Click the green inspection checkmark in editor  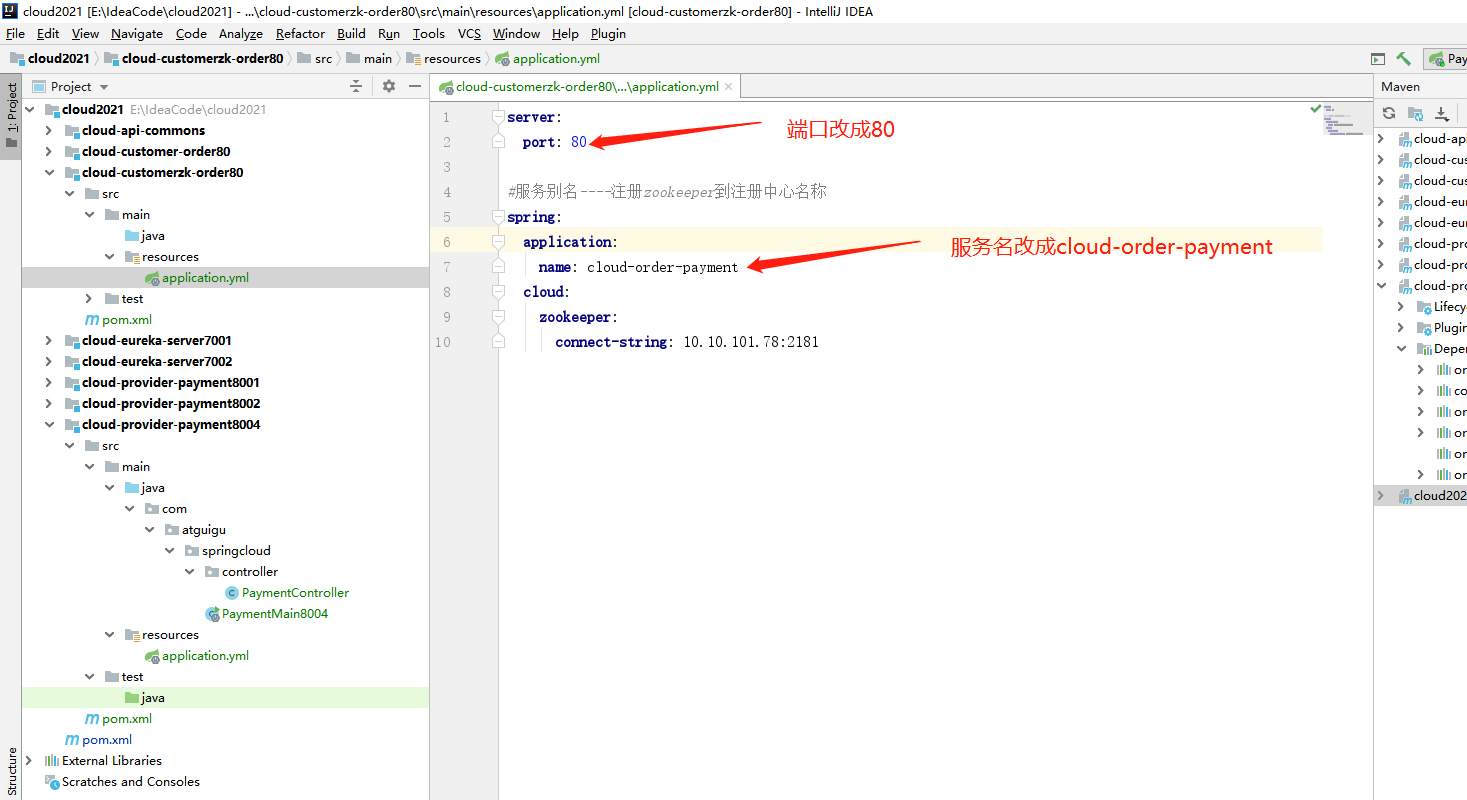(1315, 107)
